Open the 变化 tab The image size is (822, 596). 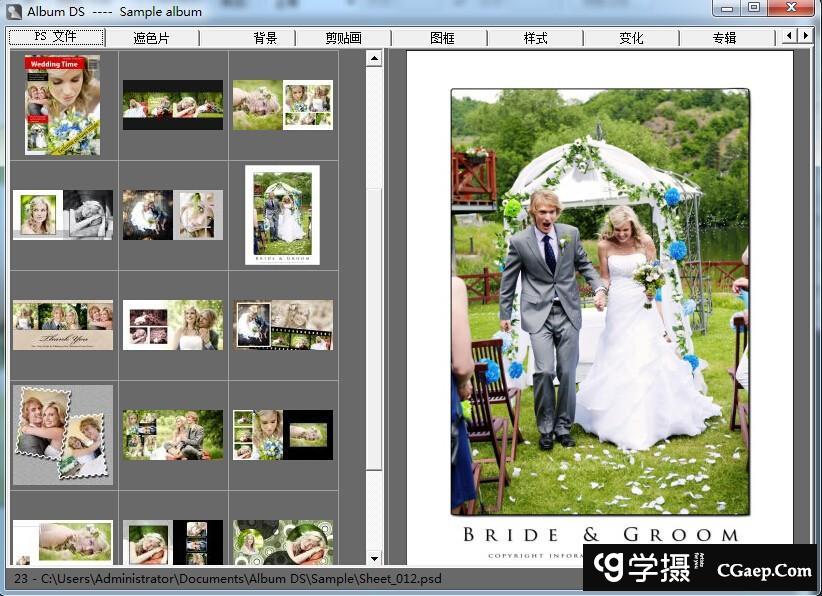(631, 38)
